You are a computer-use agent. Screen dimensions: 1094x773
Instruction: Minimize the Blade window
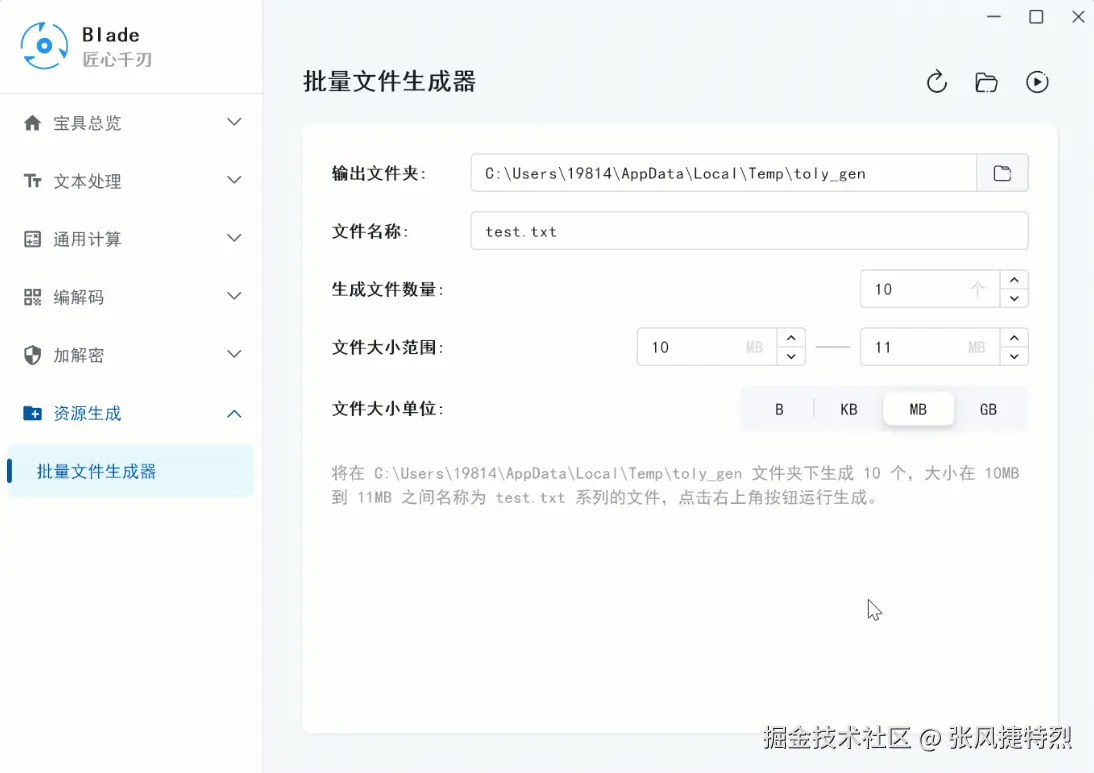click(994, 17)
